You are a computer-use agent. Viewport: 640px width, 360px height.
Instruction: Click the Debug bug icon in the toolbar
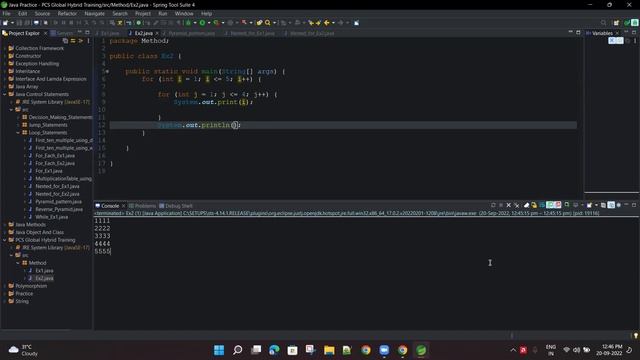pos(188,23)
